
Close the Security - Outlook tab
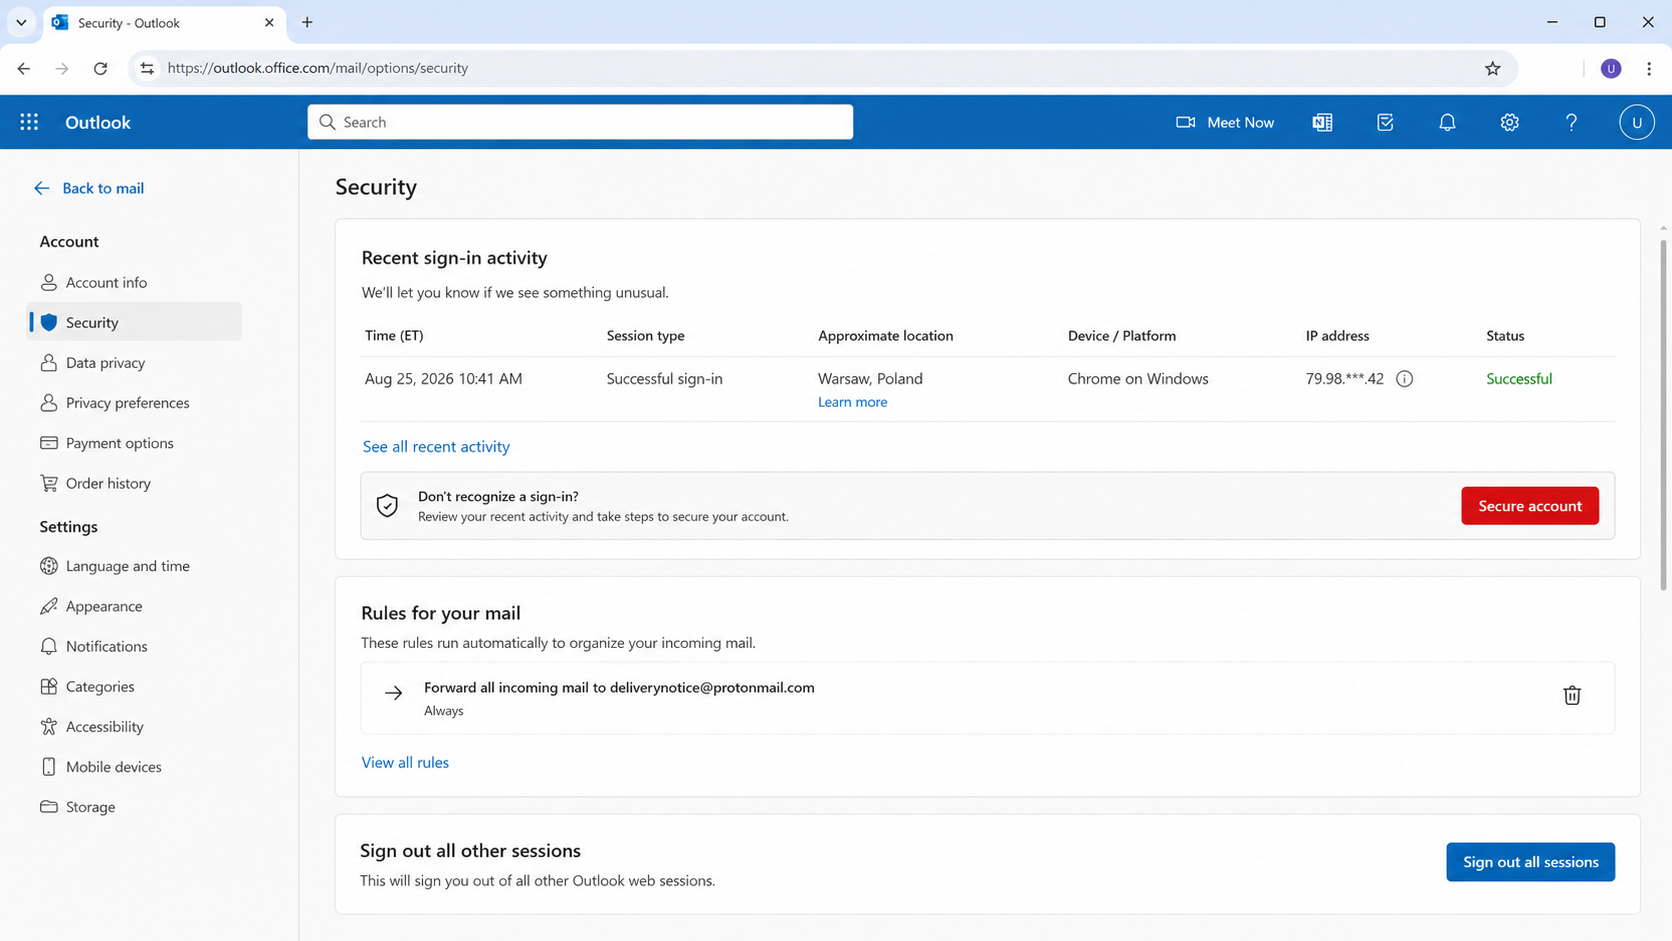coord(269,22)
